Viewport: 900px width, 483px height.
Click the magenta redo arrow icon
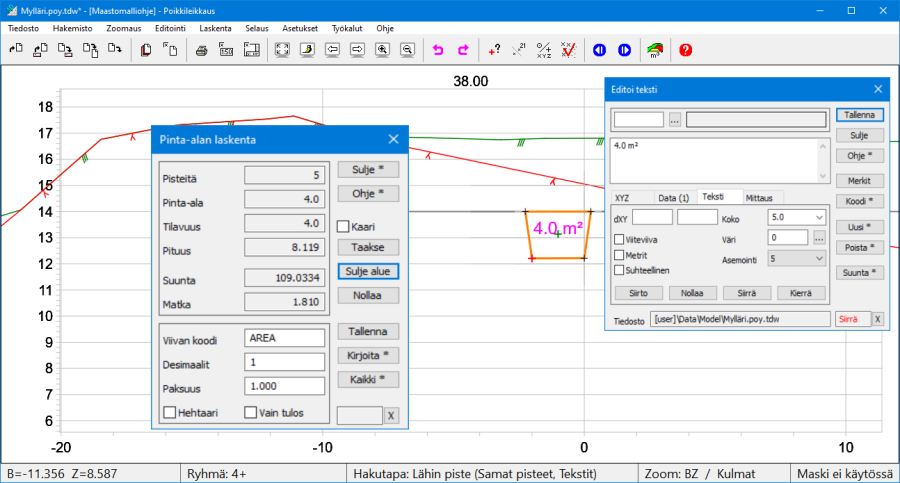click(463, 49)
